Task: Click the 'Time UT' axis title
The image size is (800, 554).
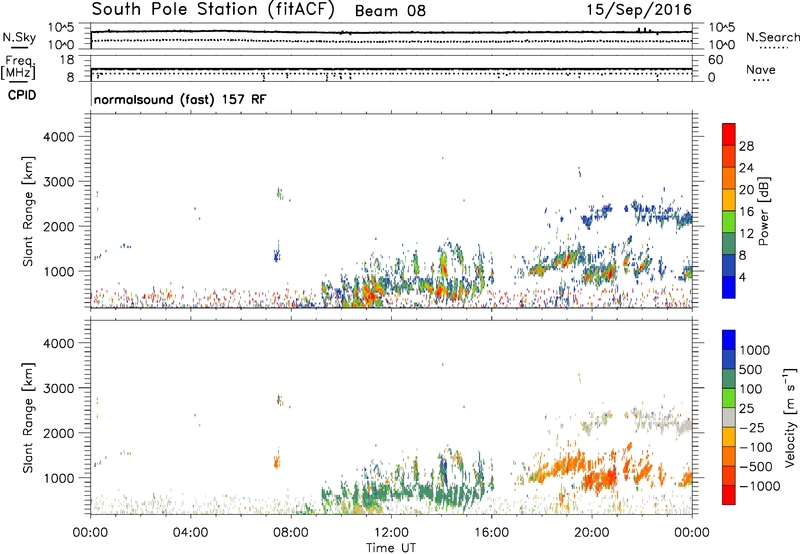Action: (x=391, y=548)
